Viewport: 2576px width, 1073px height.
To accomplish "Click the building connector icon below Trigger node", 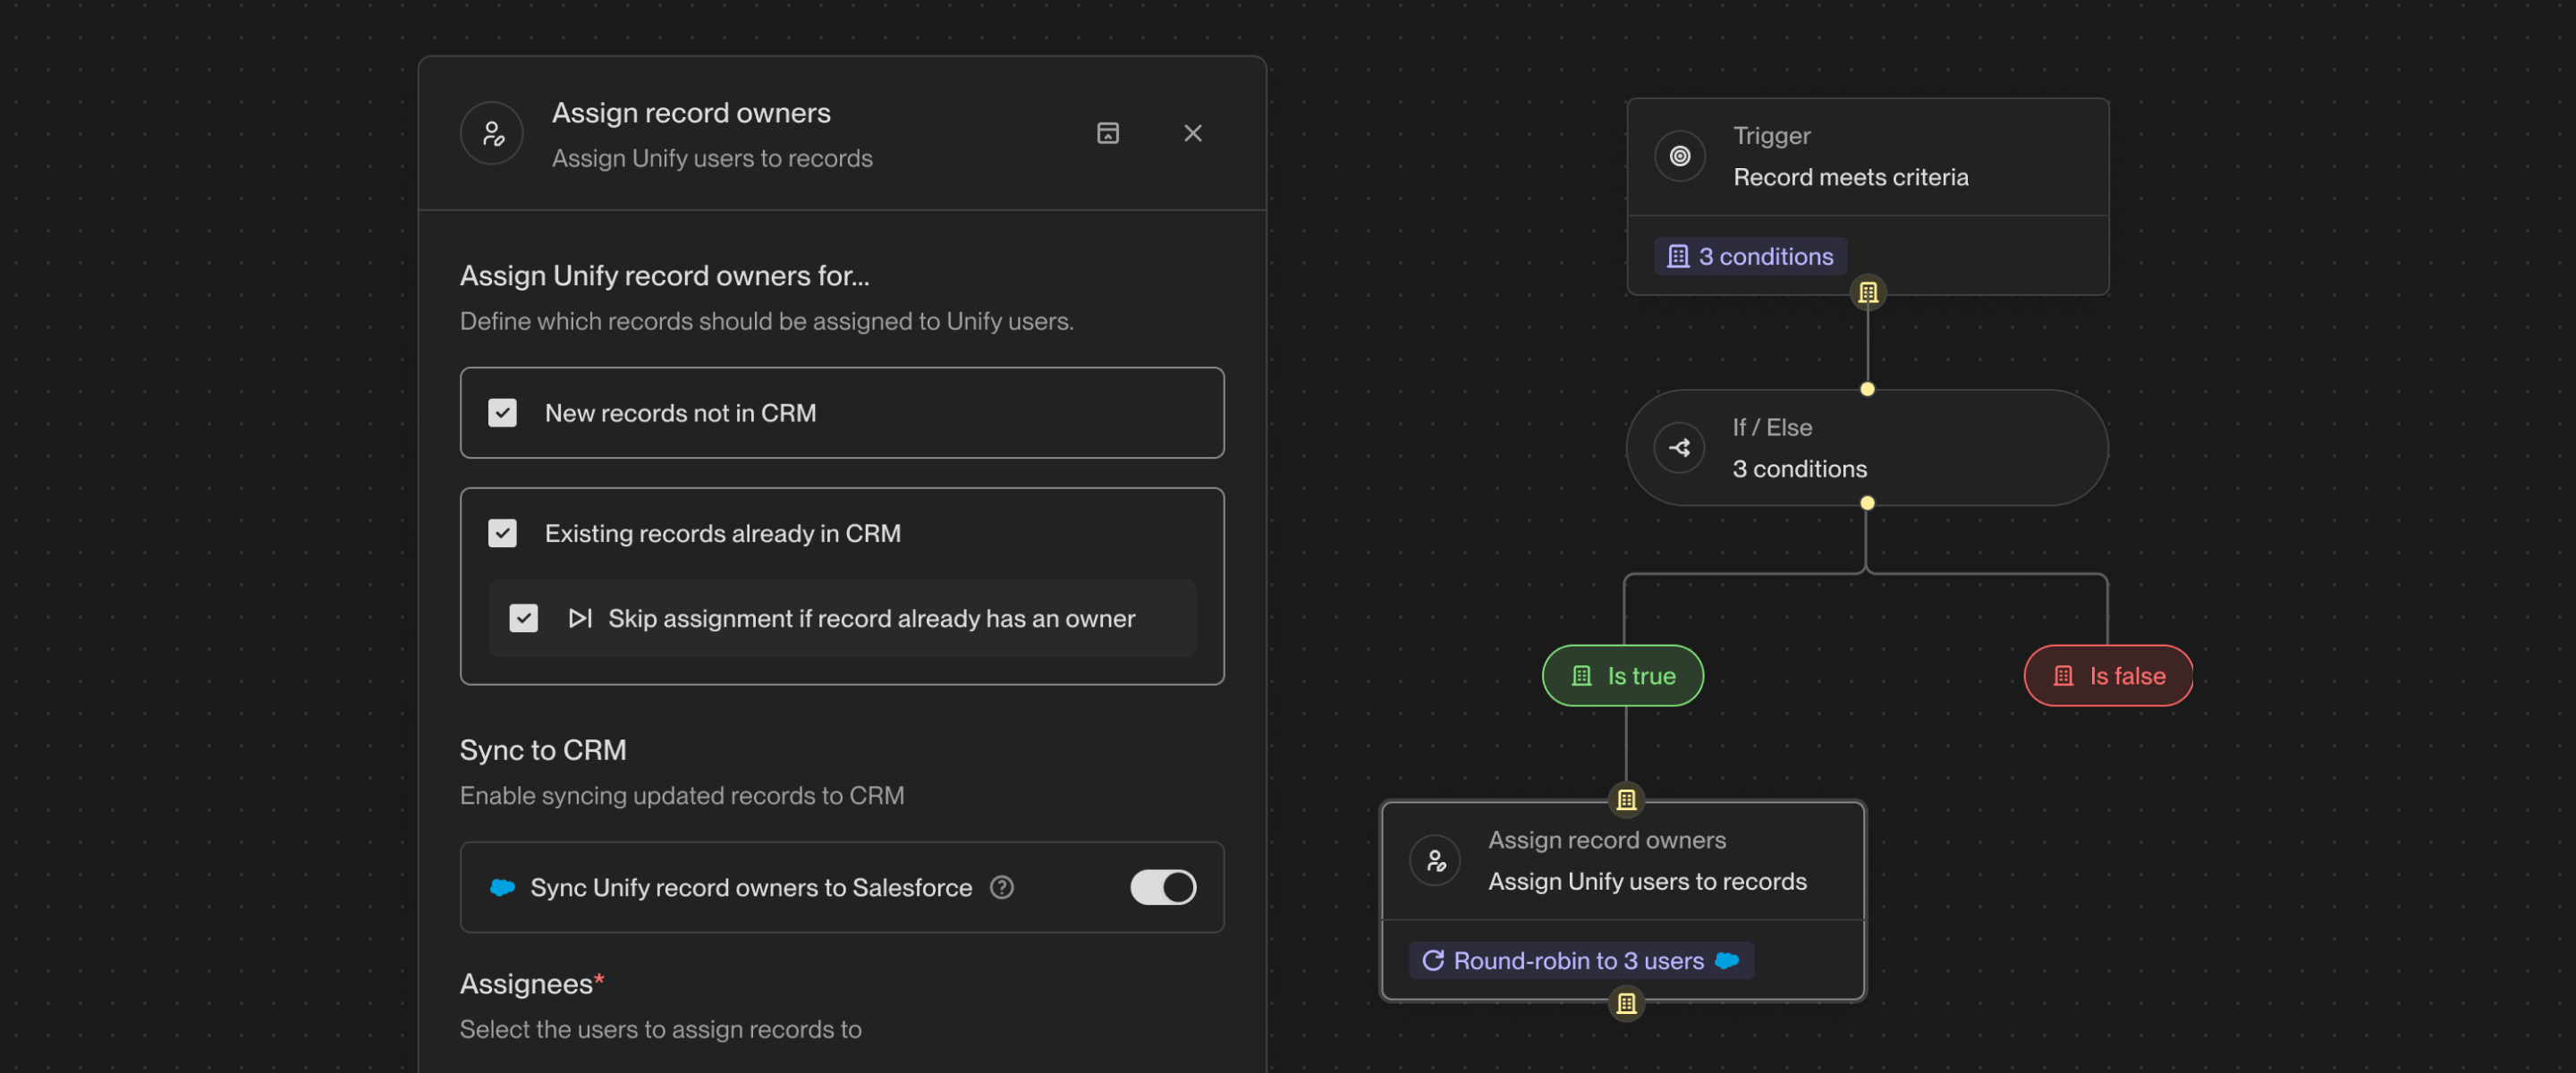I will [1867, 293].
